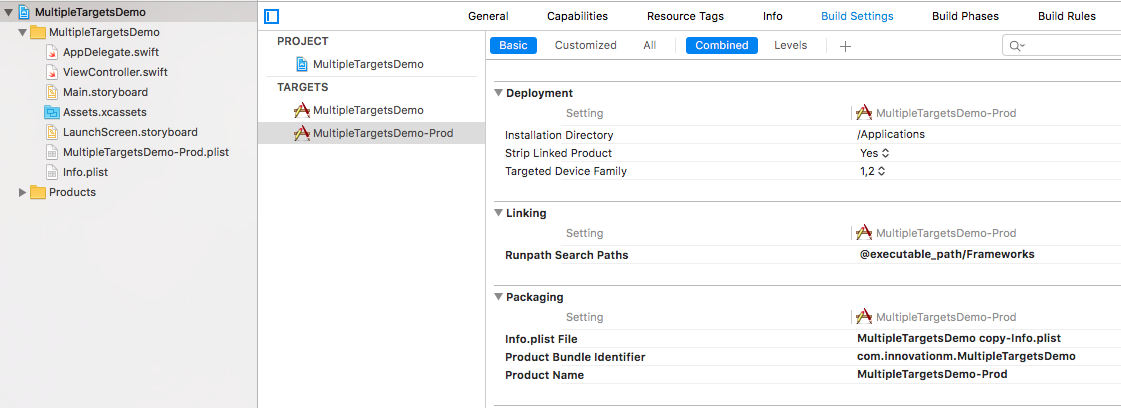Open Assets.xcassets catalog
The width and height of the screenshot is (1121, 408).
[x=104, y=112]
